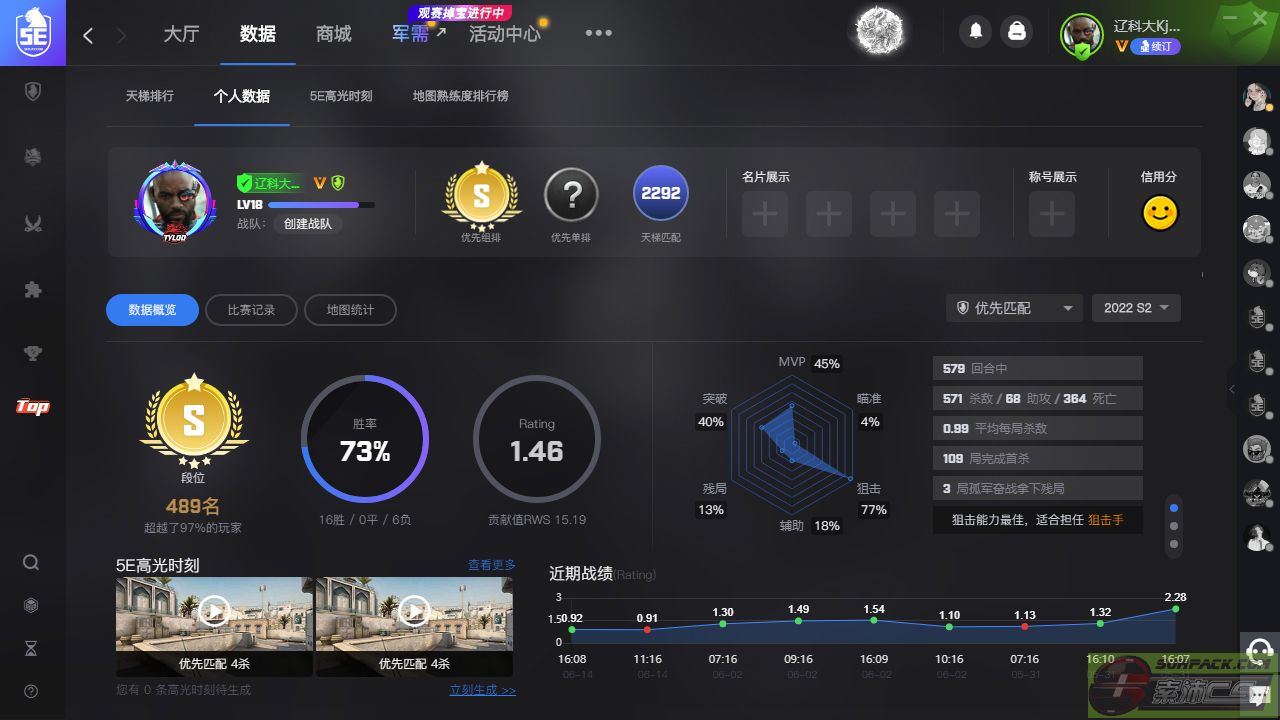Click the 查看更多 link
This screenshot has height=720, width=1280.
coord(492,565)
